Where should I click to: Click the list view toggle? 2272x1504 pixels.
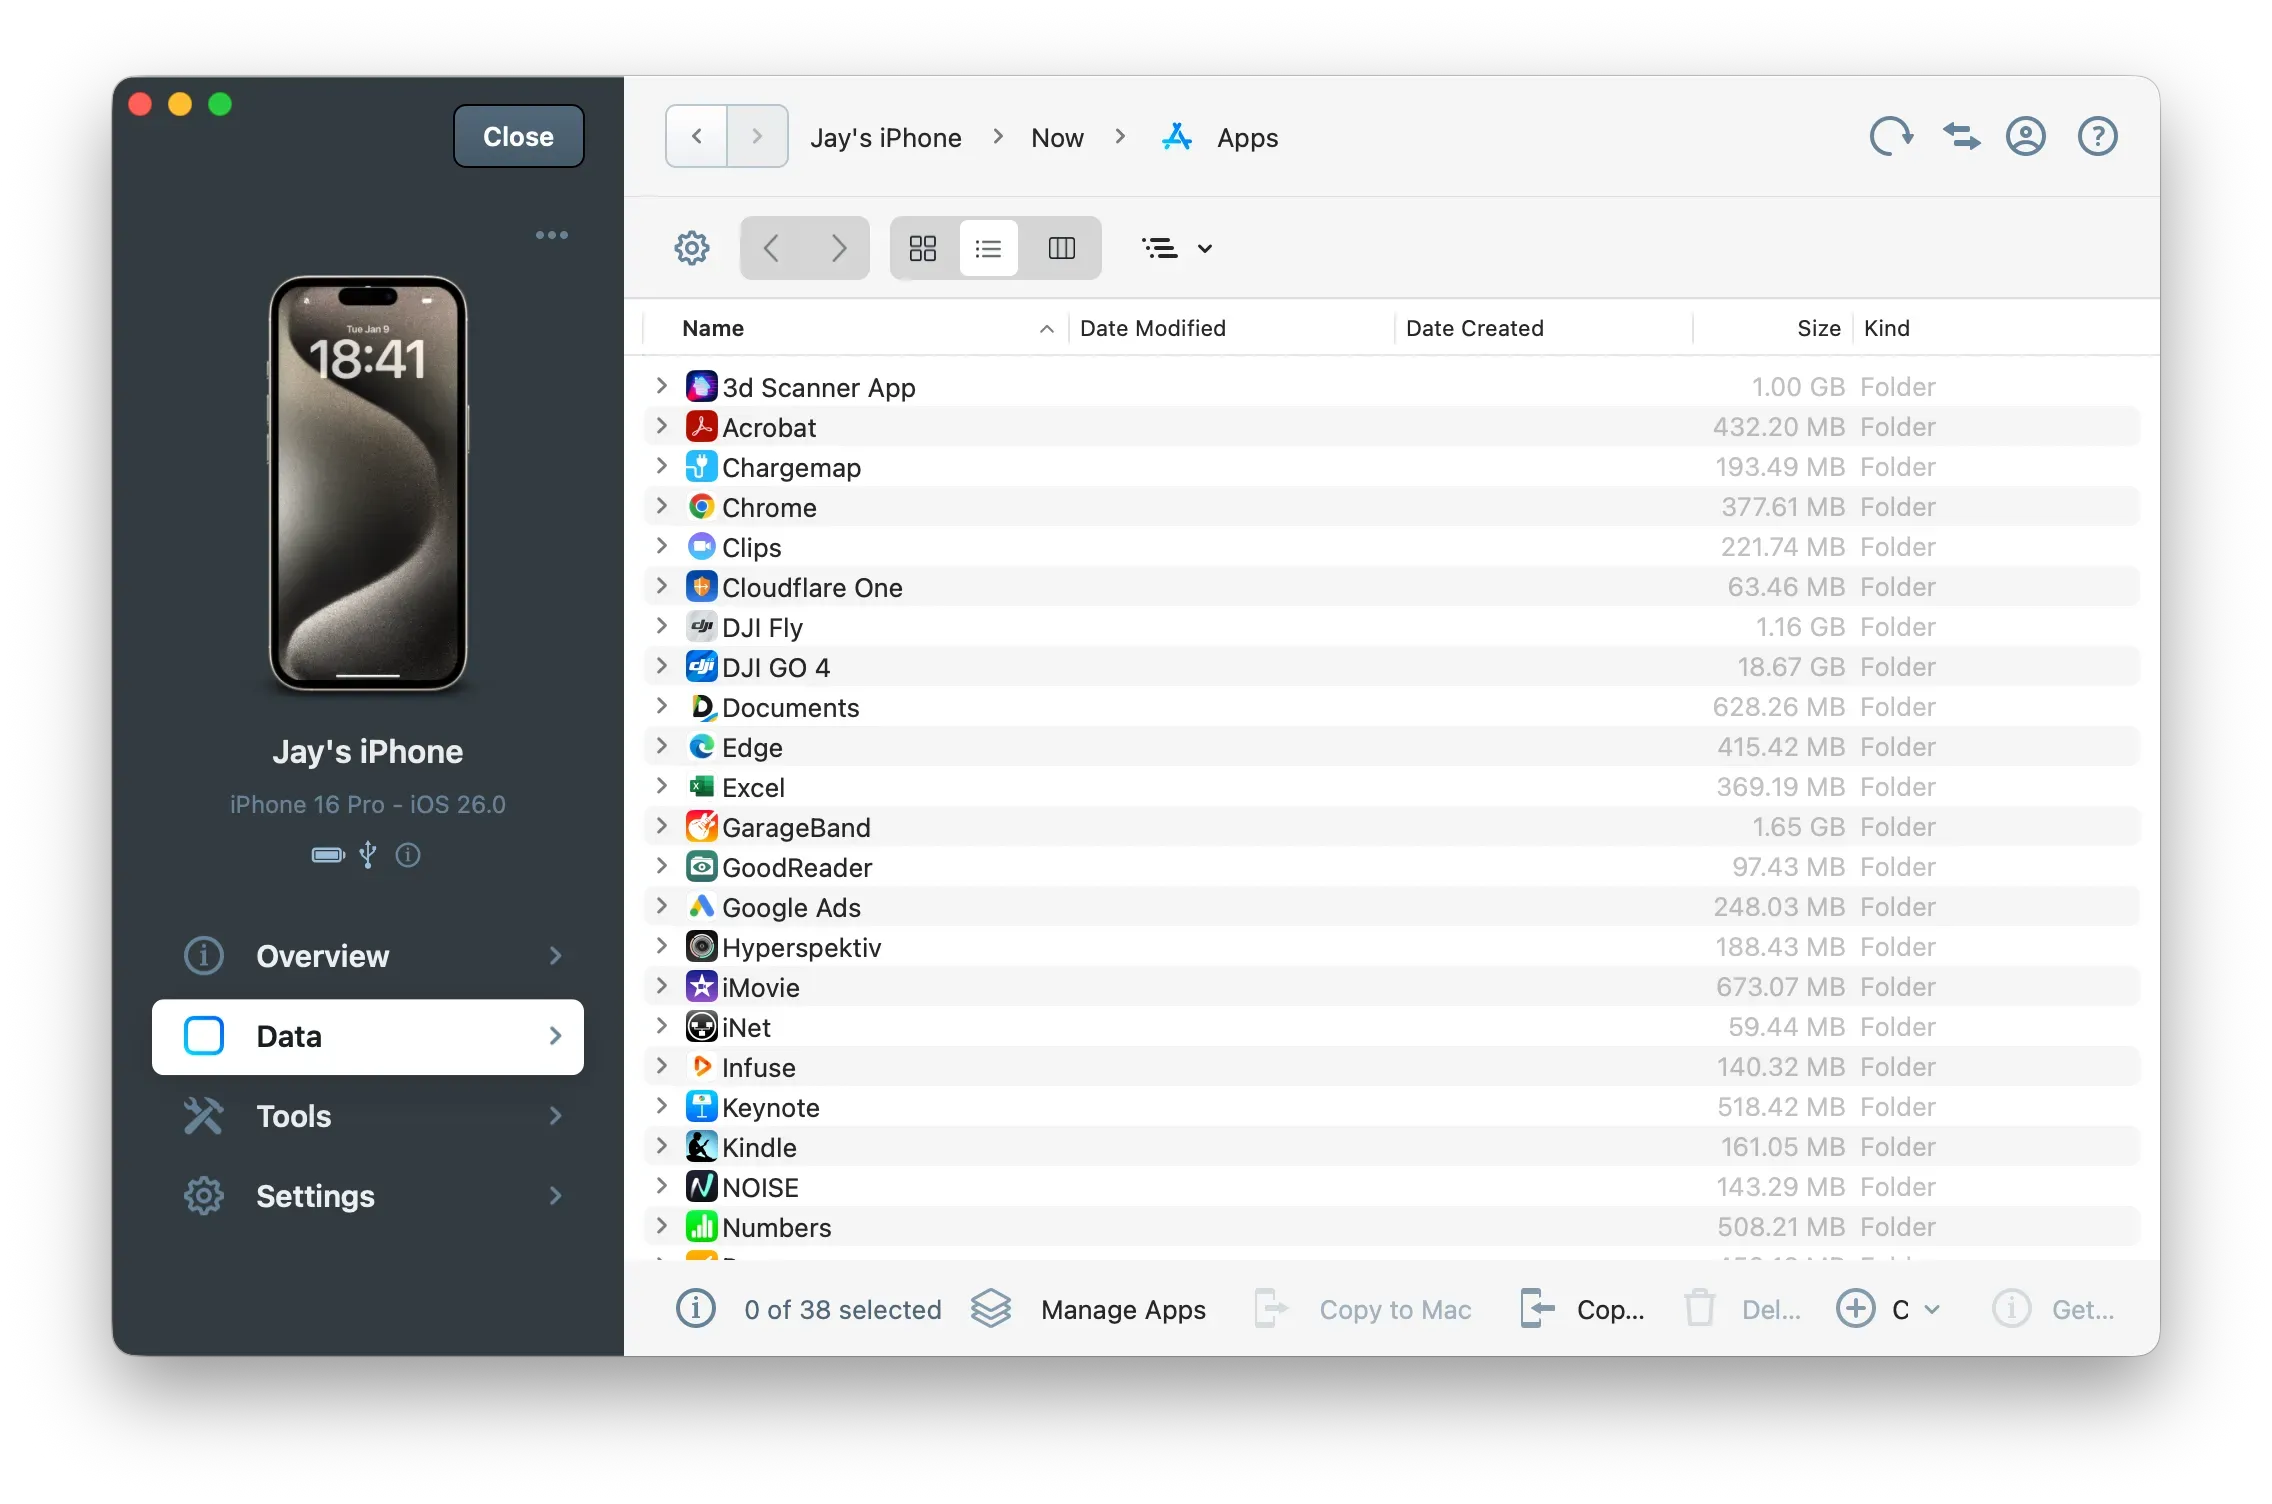pyautogui.click(x=989, y=247)
